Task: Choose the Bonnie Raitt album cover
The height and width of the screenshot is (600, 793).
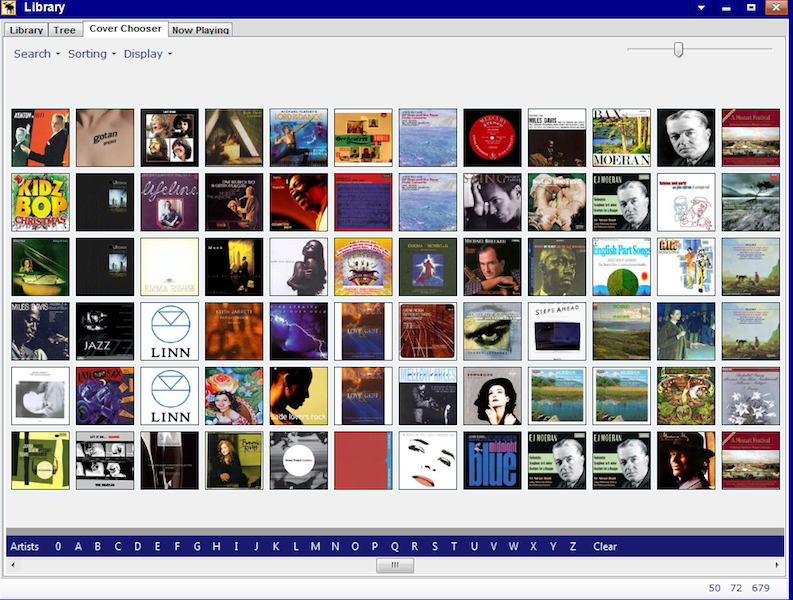Action: coord(234,460)
